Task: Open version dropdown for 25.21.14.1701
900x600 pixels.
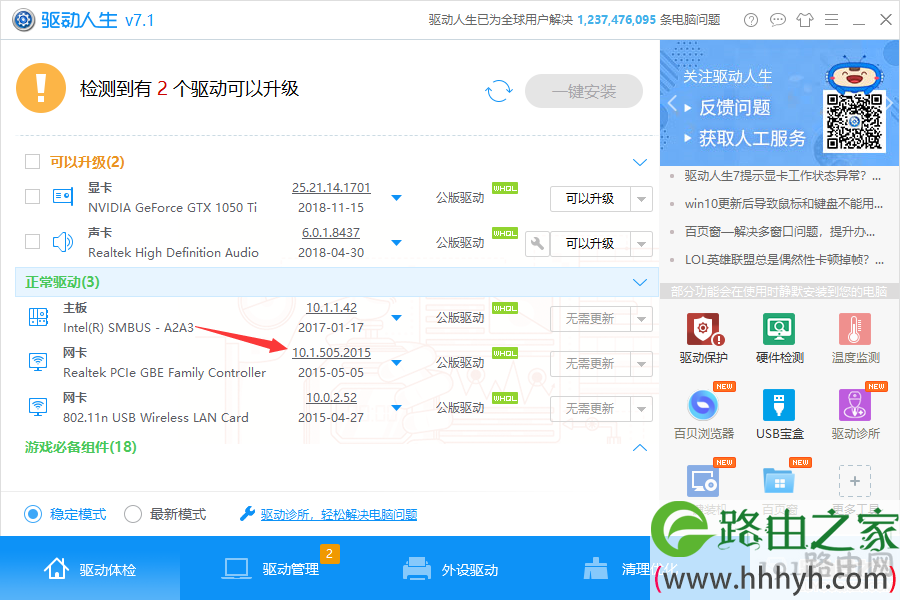Action: coord(396,198)
